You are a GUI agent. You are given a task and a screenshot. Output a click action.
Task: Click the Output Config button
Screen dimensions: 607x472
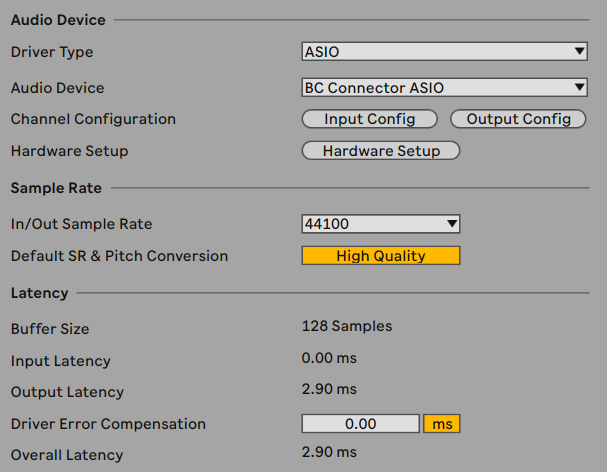(518, 119)
